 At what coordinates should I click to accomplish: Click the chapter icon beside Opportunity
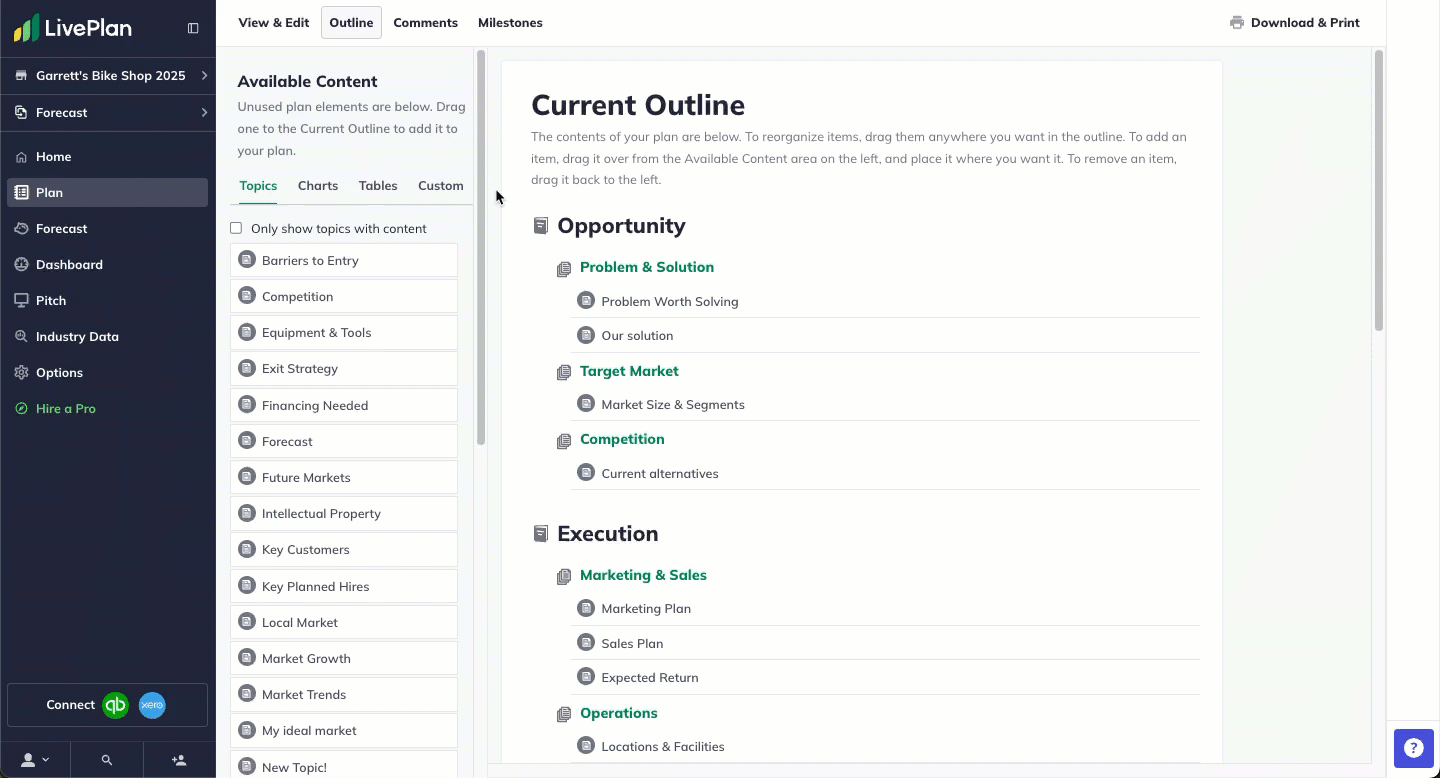point(541,226)
